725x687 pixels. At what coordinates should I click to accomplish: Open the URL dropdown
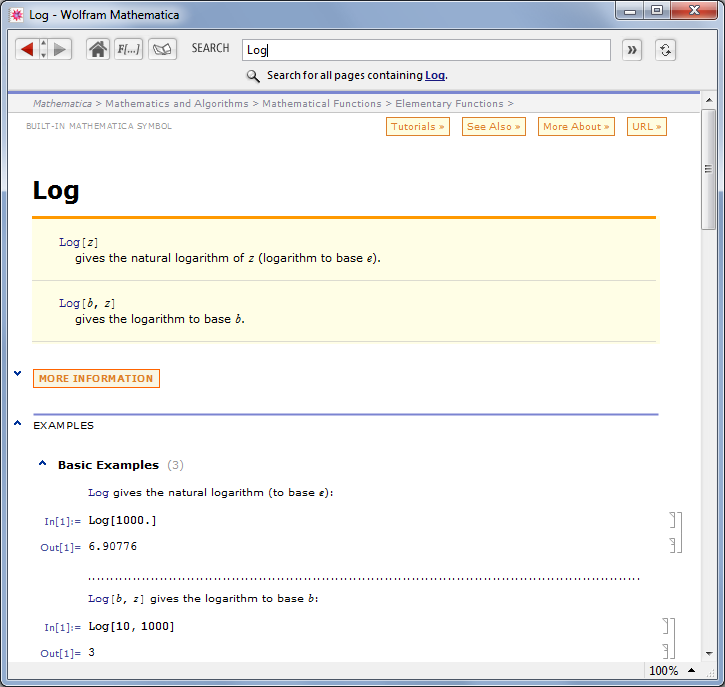(x=647, y=127)
